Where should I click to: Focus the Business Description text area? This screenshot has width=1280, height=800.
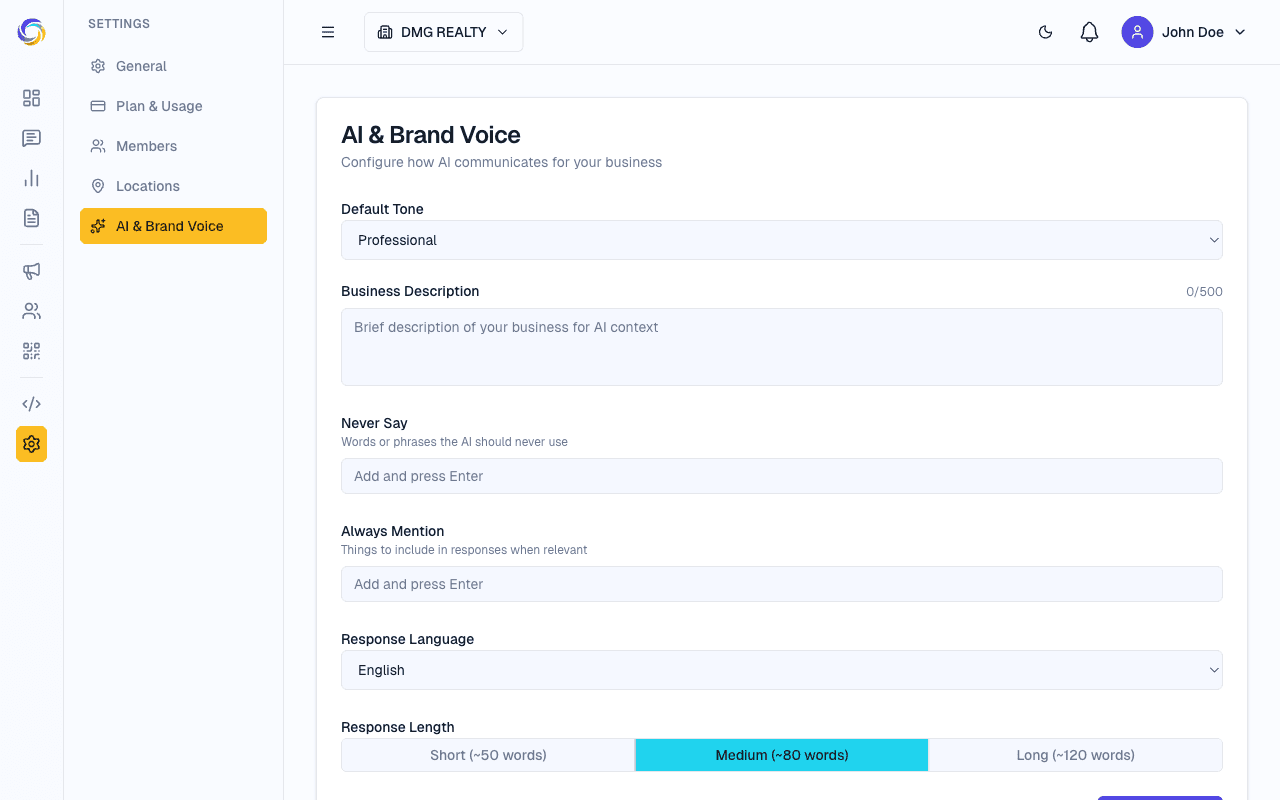click(782, 347)
